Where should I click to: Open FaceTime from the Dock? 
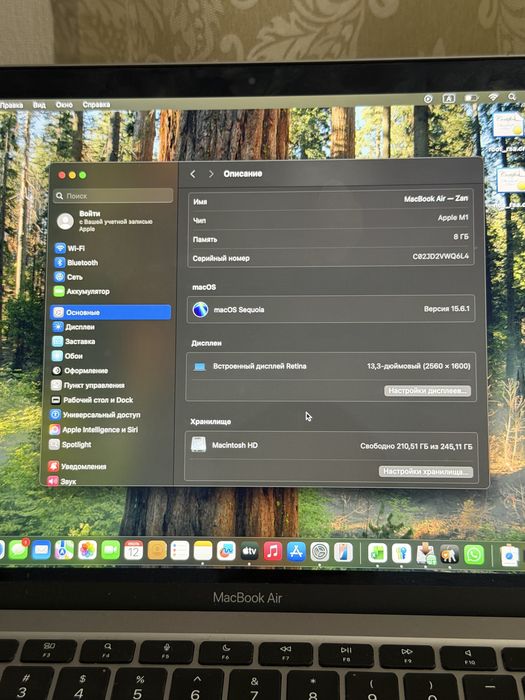110,550
